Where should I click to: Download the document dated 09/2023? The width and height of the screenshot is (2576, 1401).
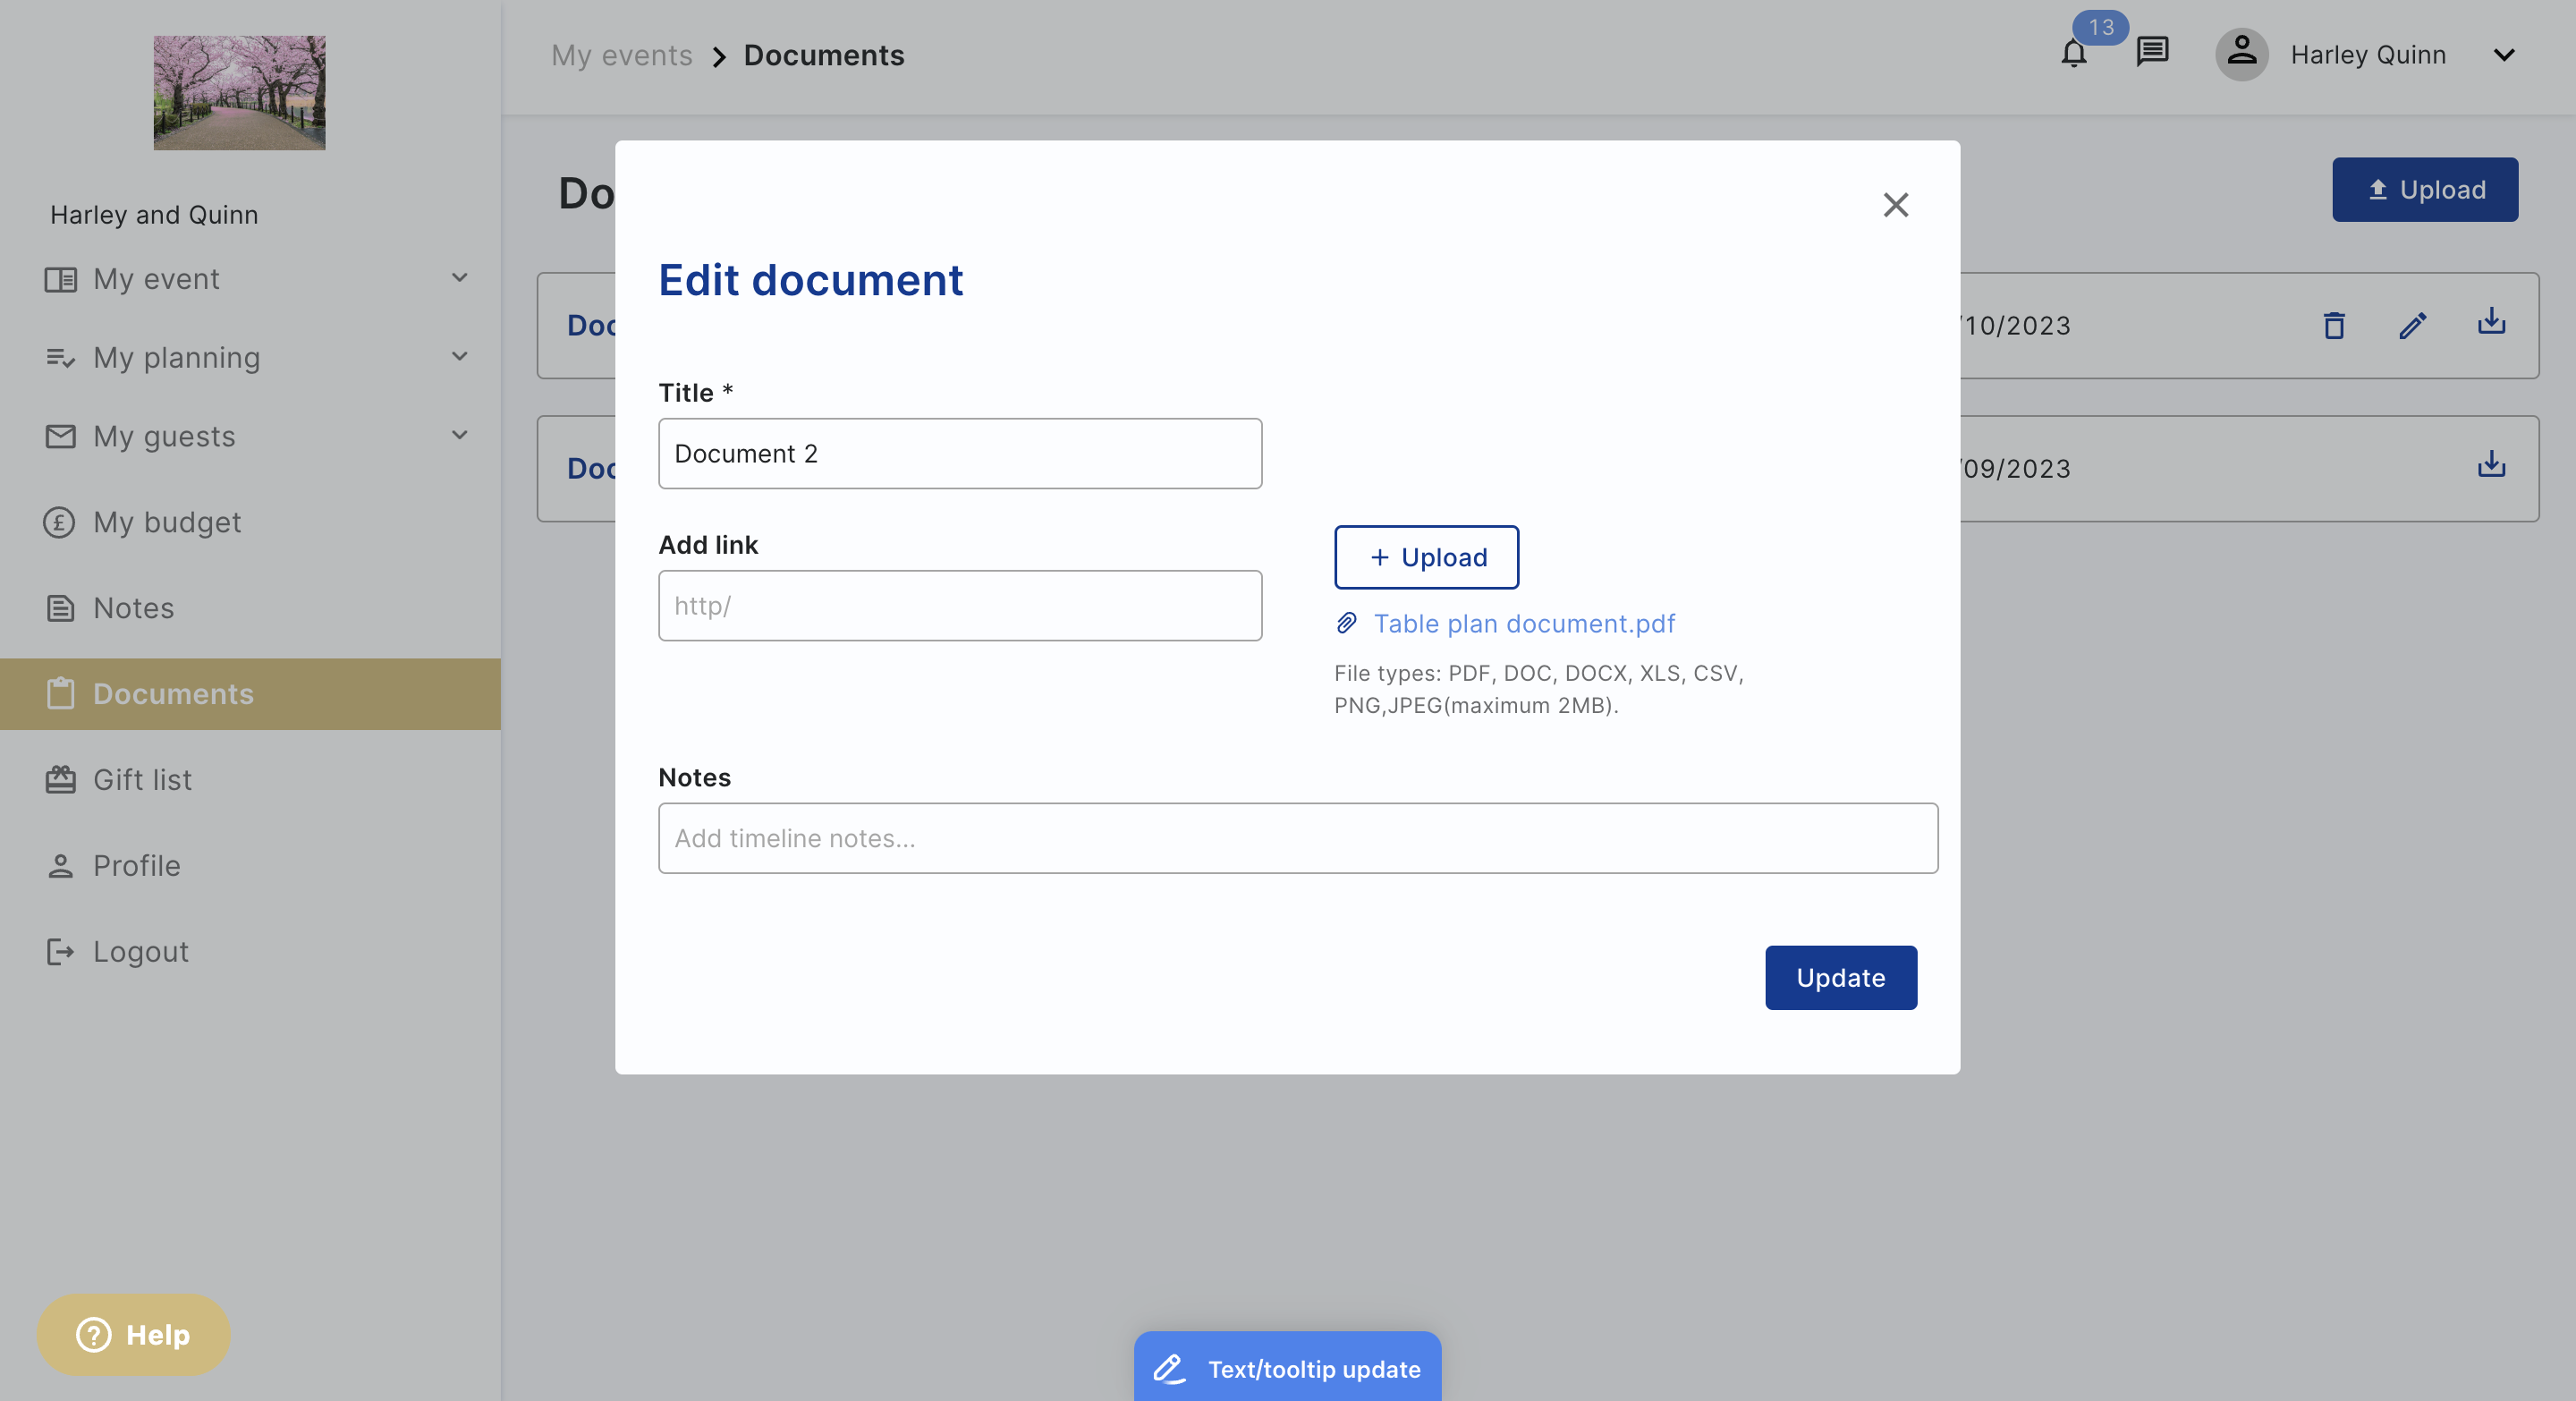(2491, 465)
